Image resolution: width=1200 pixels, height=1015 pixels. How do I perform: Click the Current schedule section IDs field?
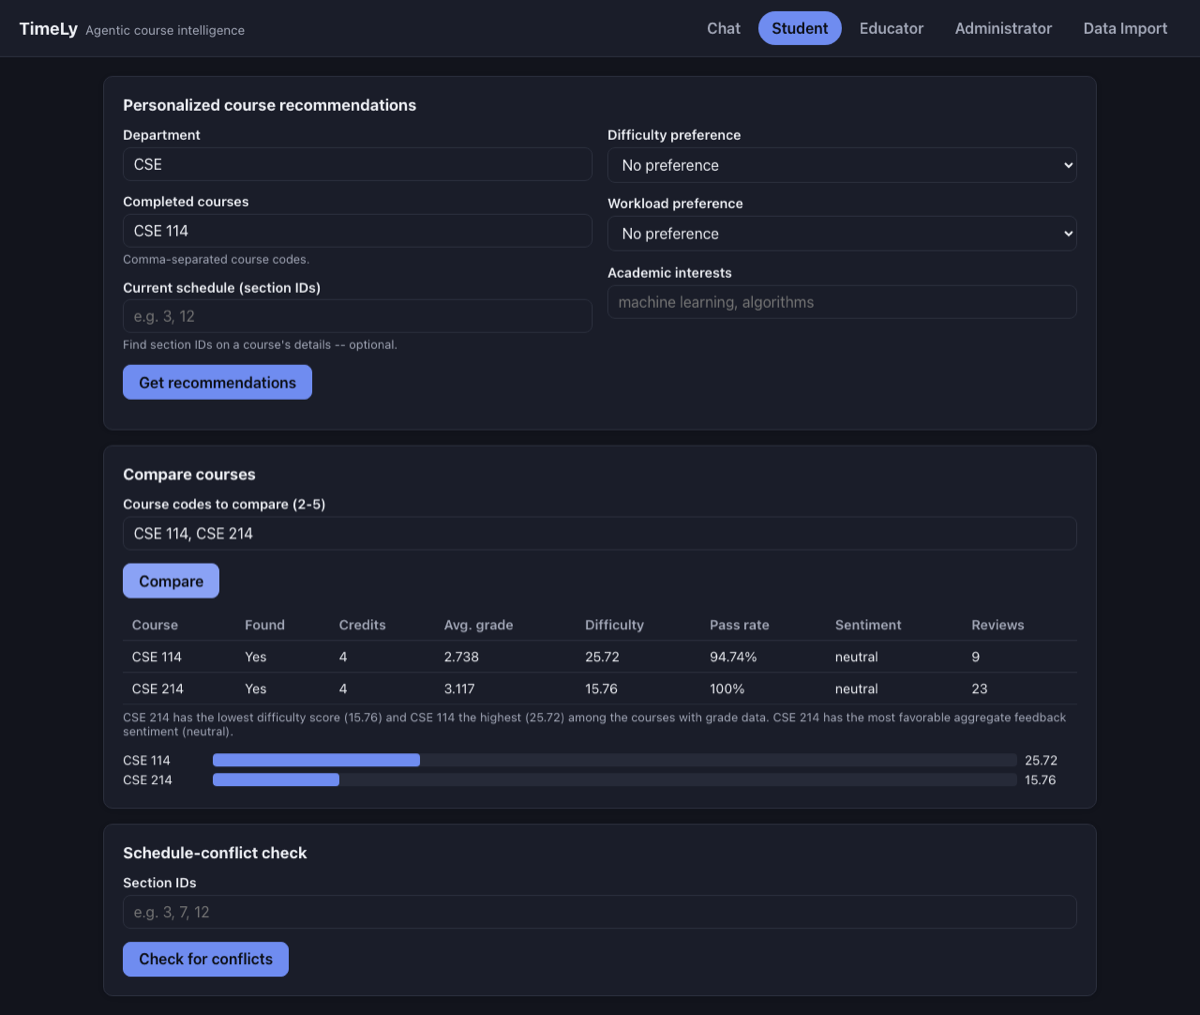point(357,316)
